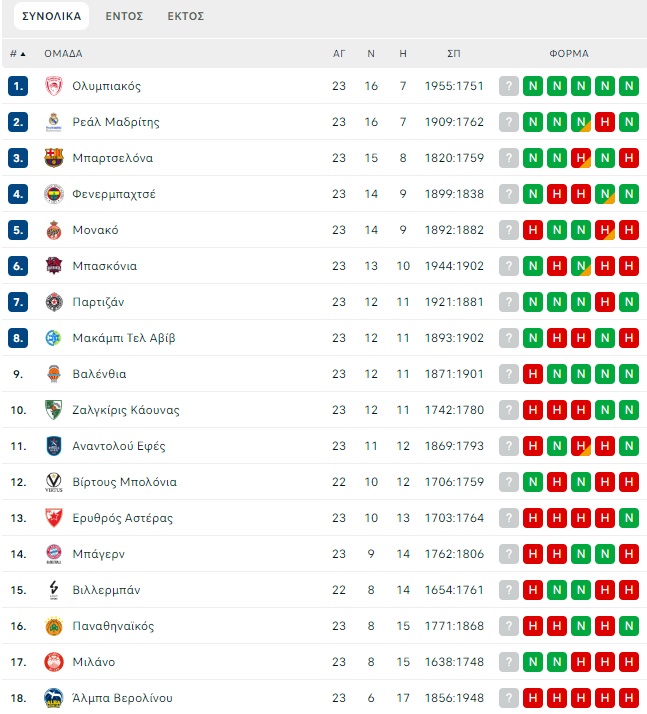Click the Παναθηναϊκός green clover logo
This screenshot has width=647, height=714.
click(x=54, y=626)
